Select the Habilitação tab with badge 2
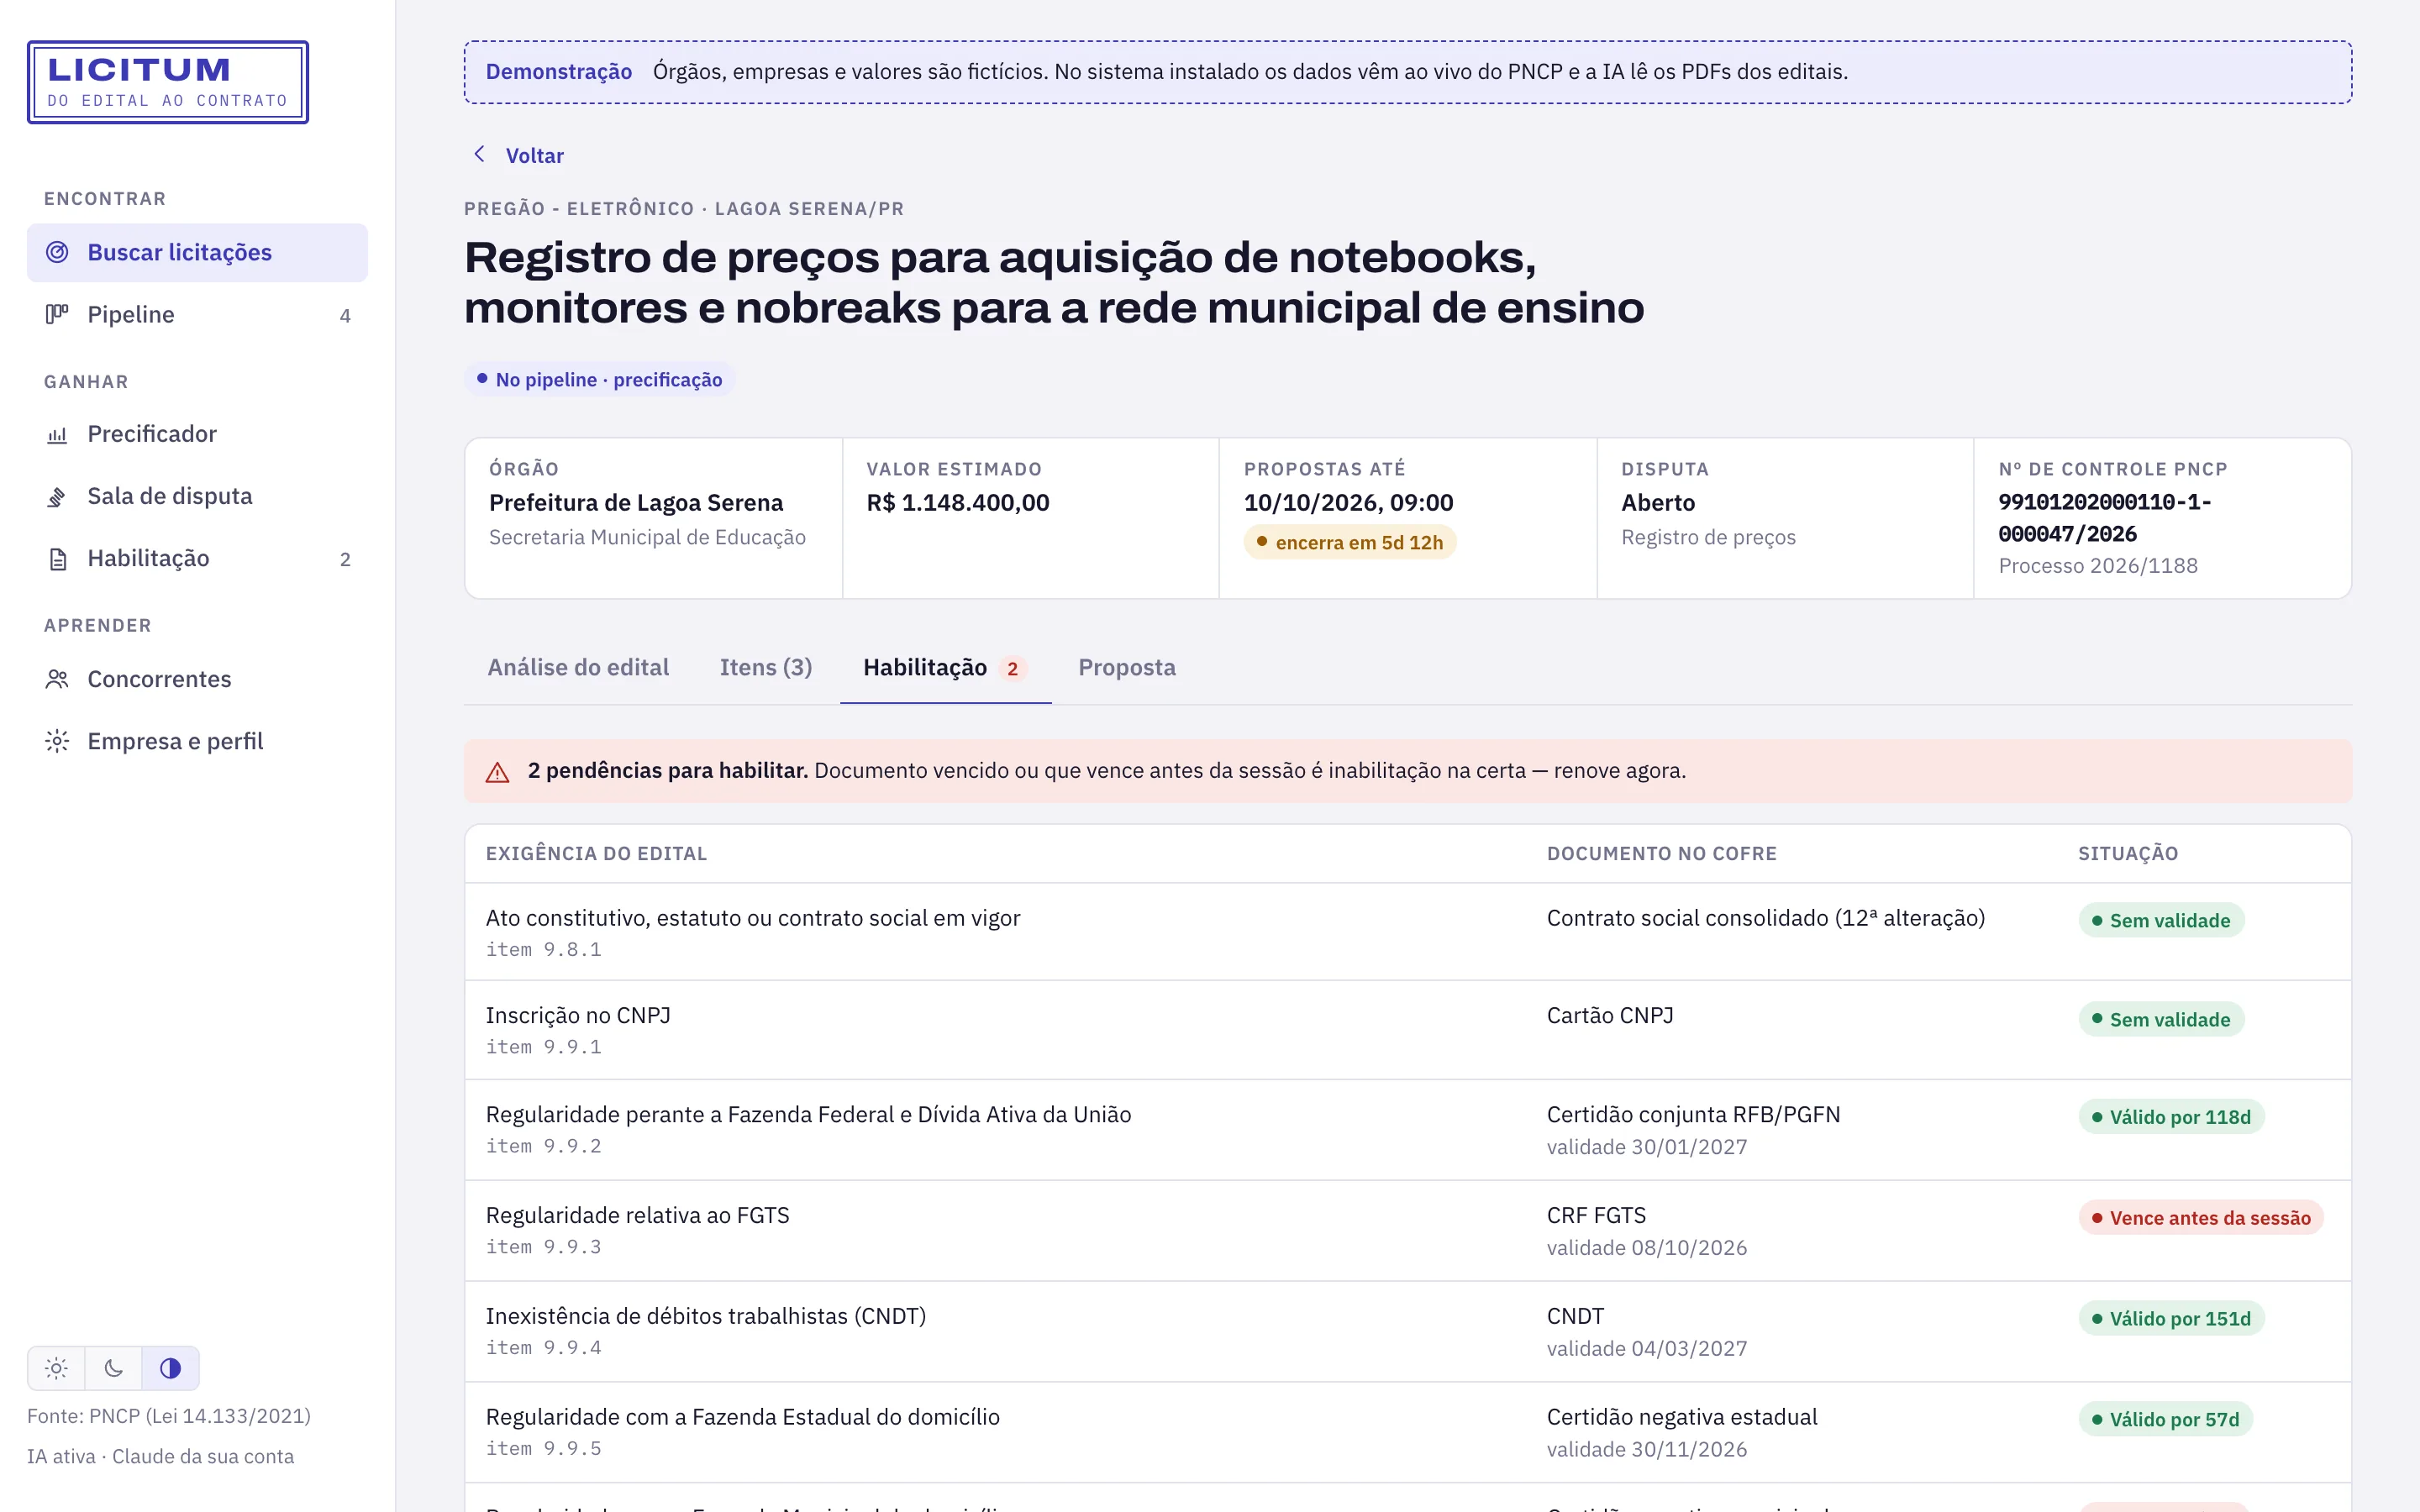 pyautogui.click(x=945, y=667)
